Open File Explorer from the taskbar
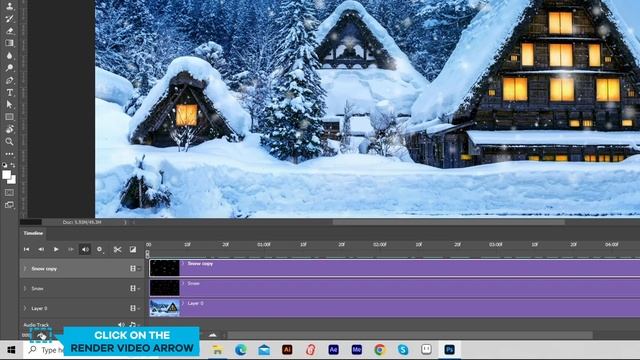 [218, 350]
